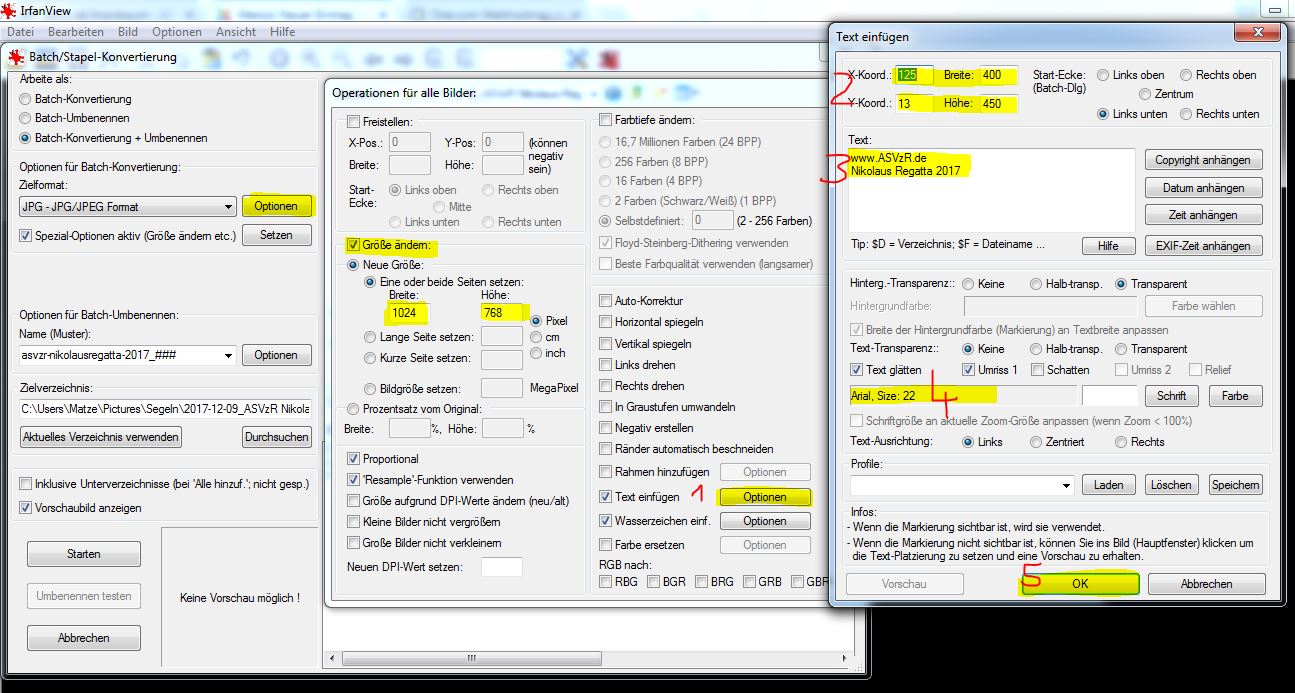
Task: Click Abbrechen in the Batch dialog
Action: (84, 638)
